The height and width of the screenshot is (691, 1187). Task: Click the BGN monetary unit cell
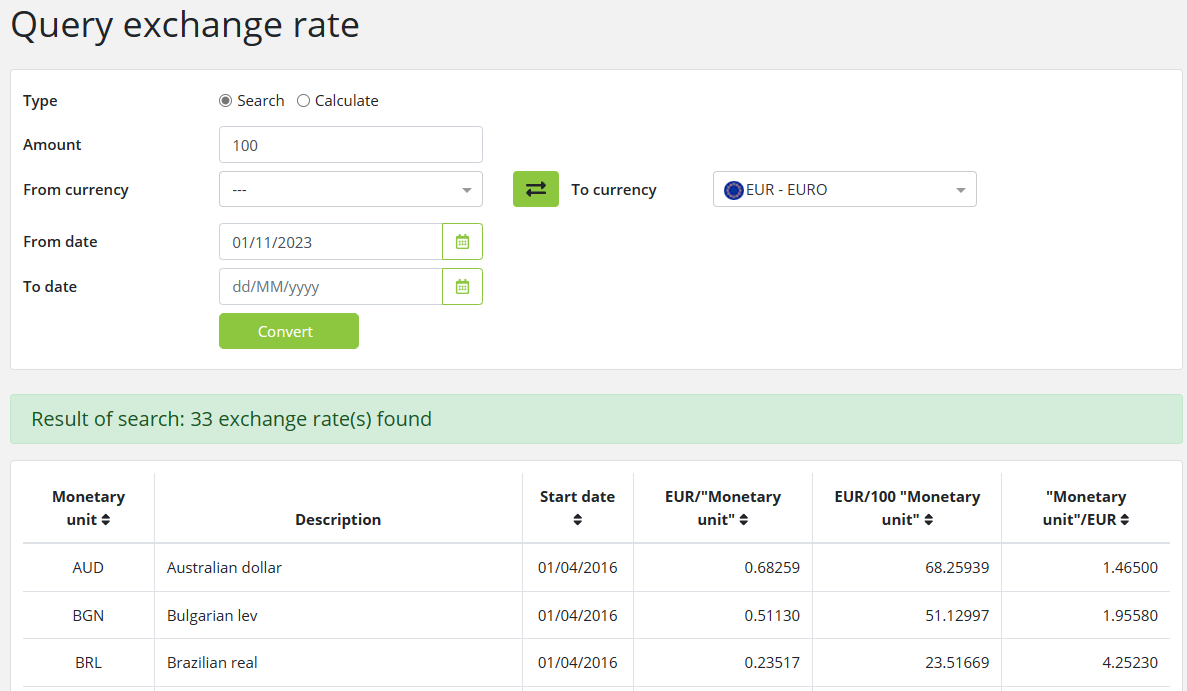click(x=88, y=616)
